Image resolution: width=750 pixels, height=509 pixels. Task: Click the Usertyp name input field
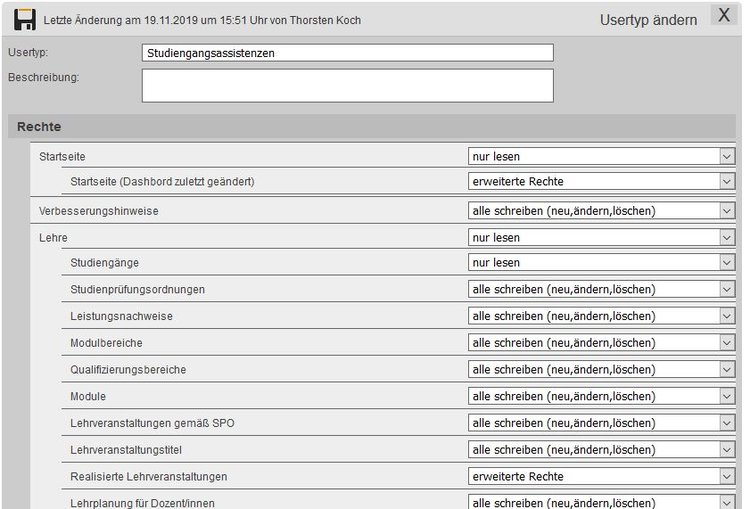[347, 53]
